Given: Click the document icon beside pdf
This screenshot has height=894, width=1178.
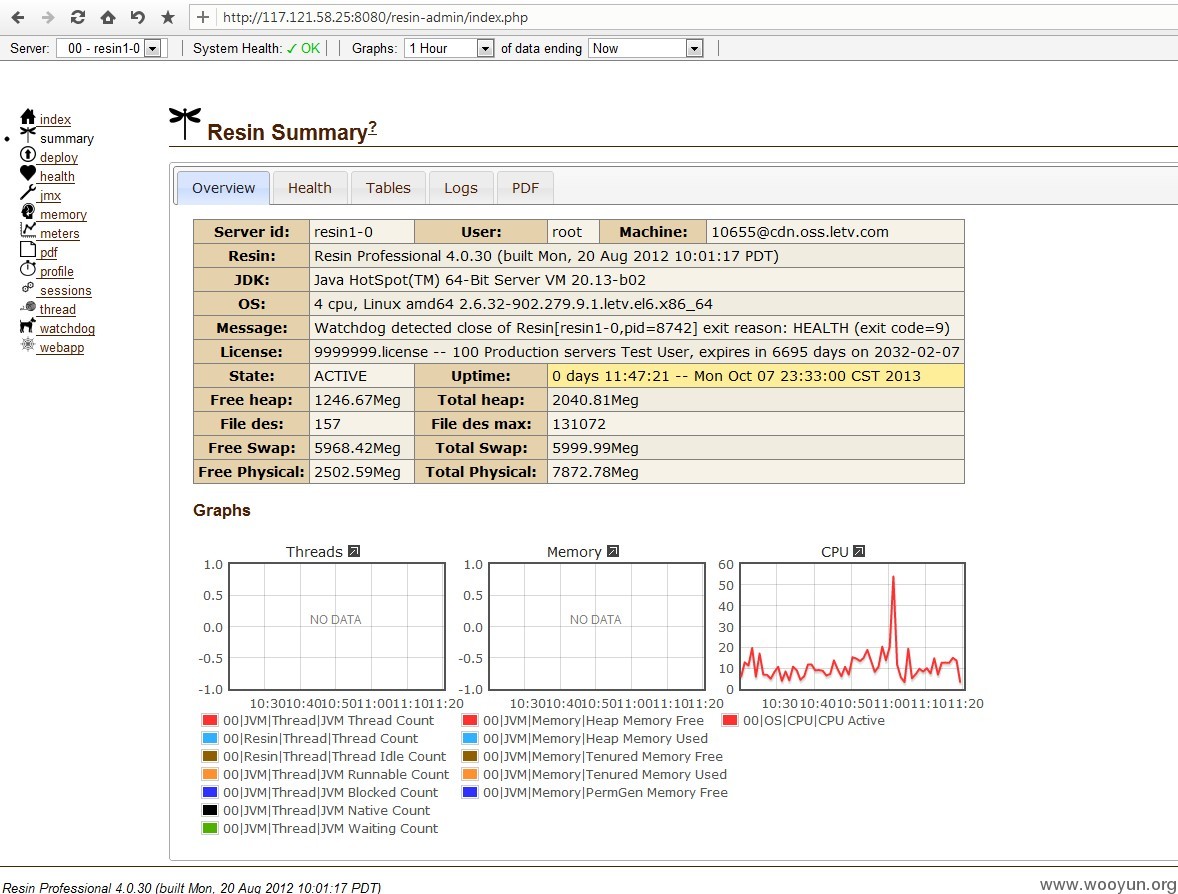Looking at the screenshot, I should (x=28, y=249).
